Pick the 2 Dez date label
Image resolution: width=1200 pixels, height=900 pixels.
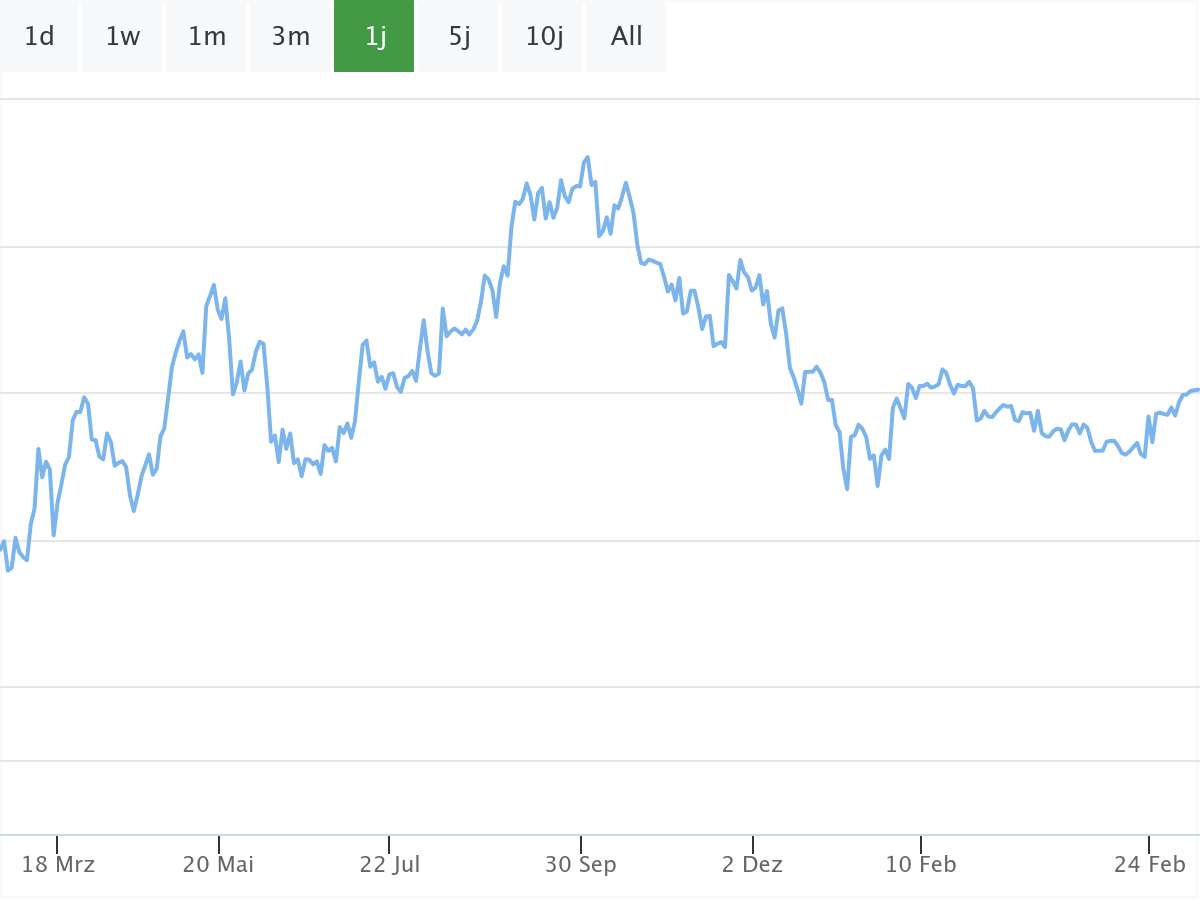[753, 864]
